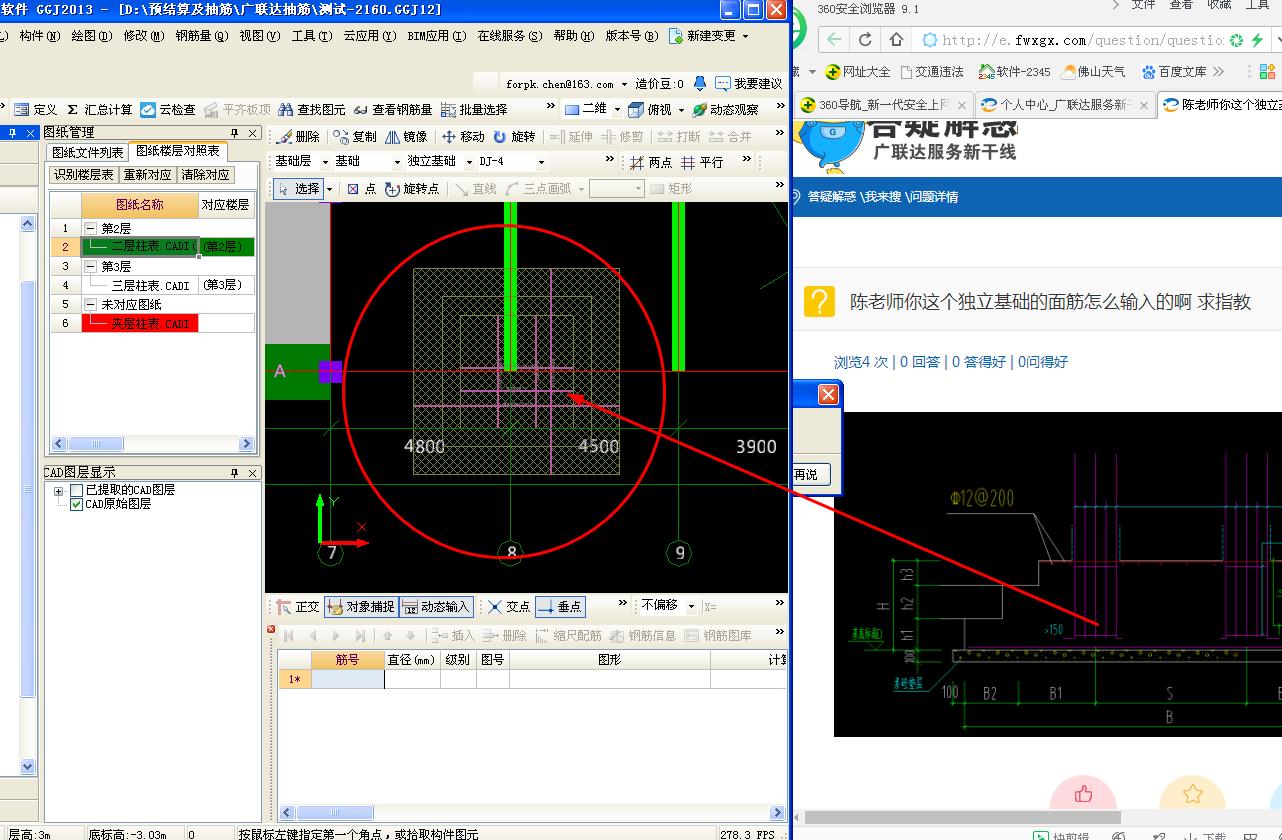Uncheck CAD原始图层 checkbox
The width and height of the screenshot is (1282, 840).
tap(76, 505)
